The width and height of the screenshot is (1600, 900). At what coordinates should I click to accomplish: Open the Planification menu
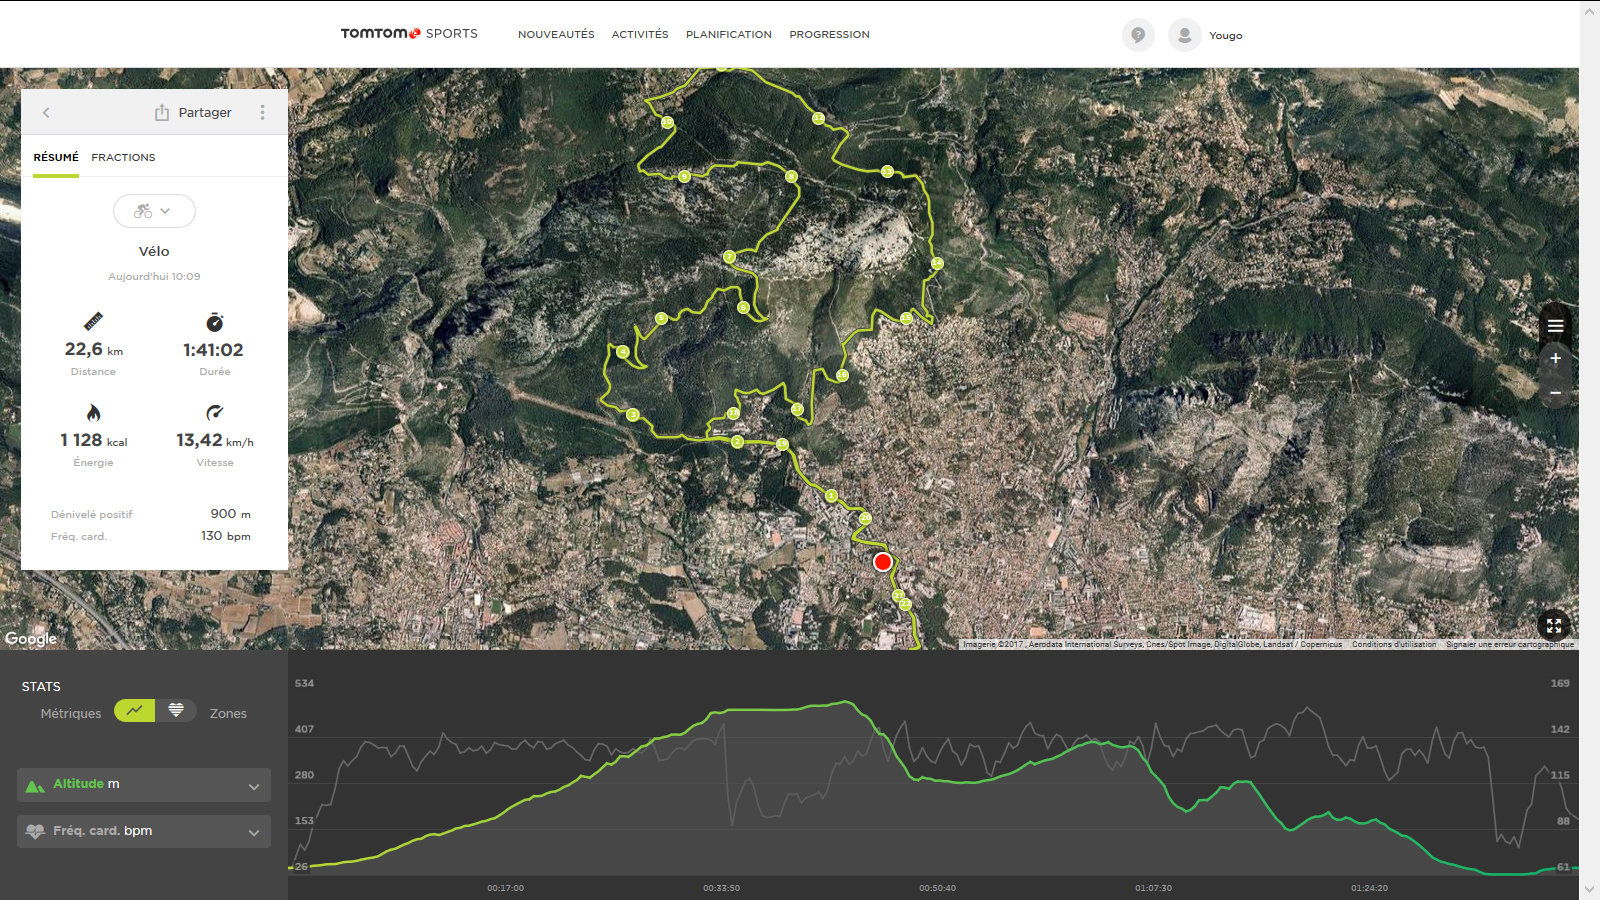pos(729,35)
